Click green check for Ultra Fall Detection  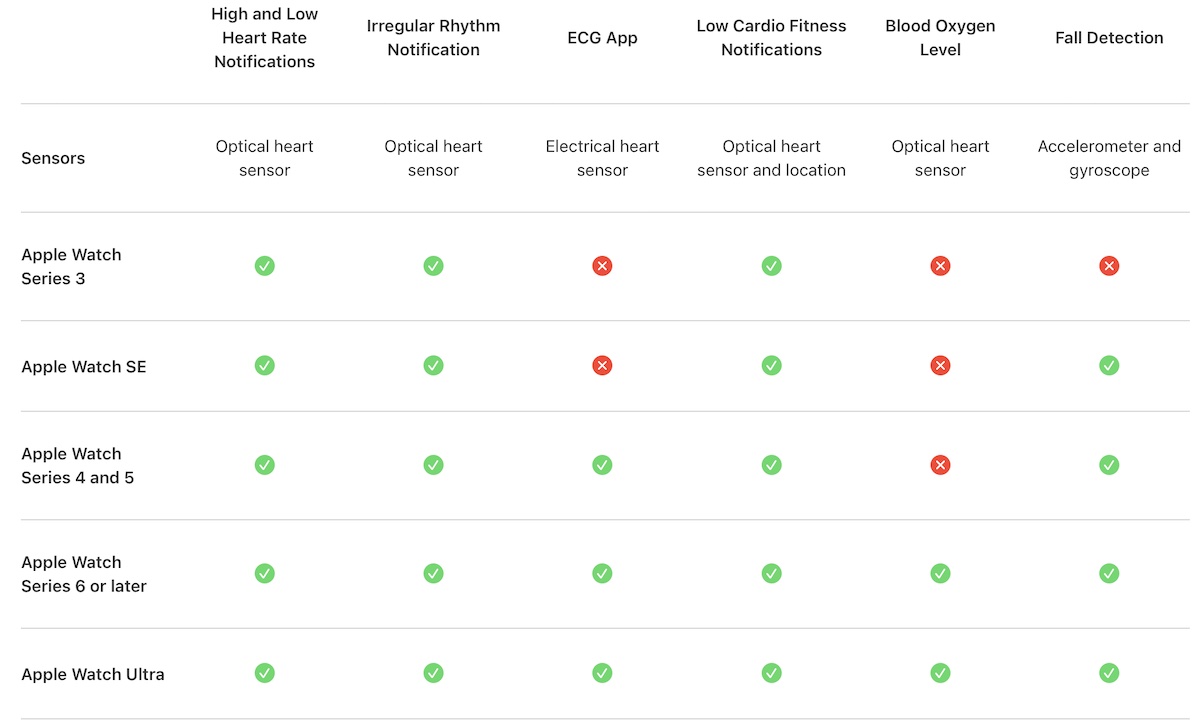point(1109,673)
